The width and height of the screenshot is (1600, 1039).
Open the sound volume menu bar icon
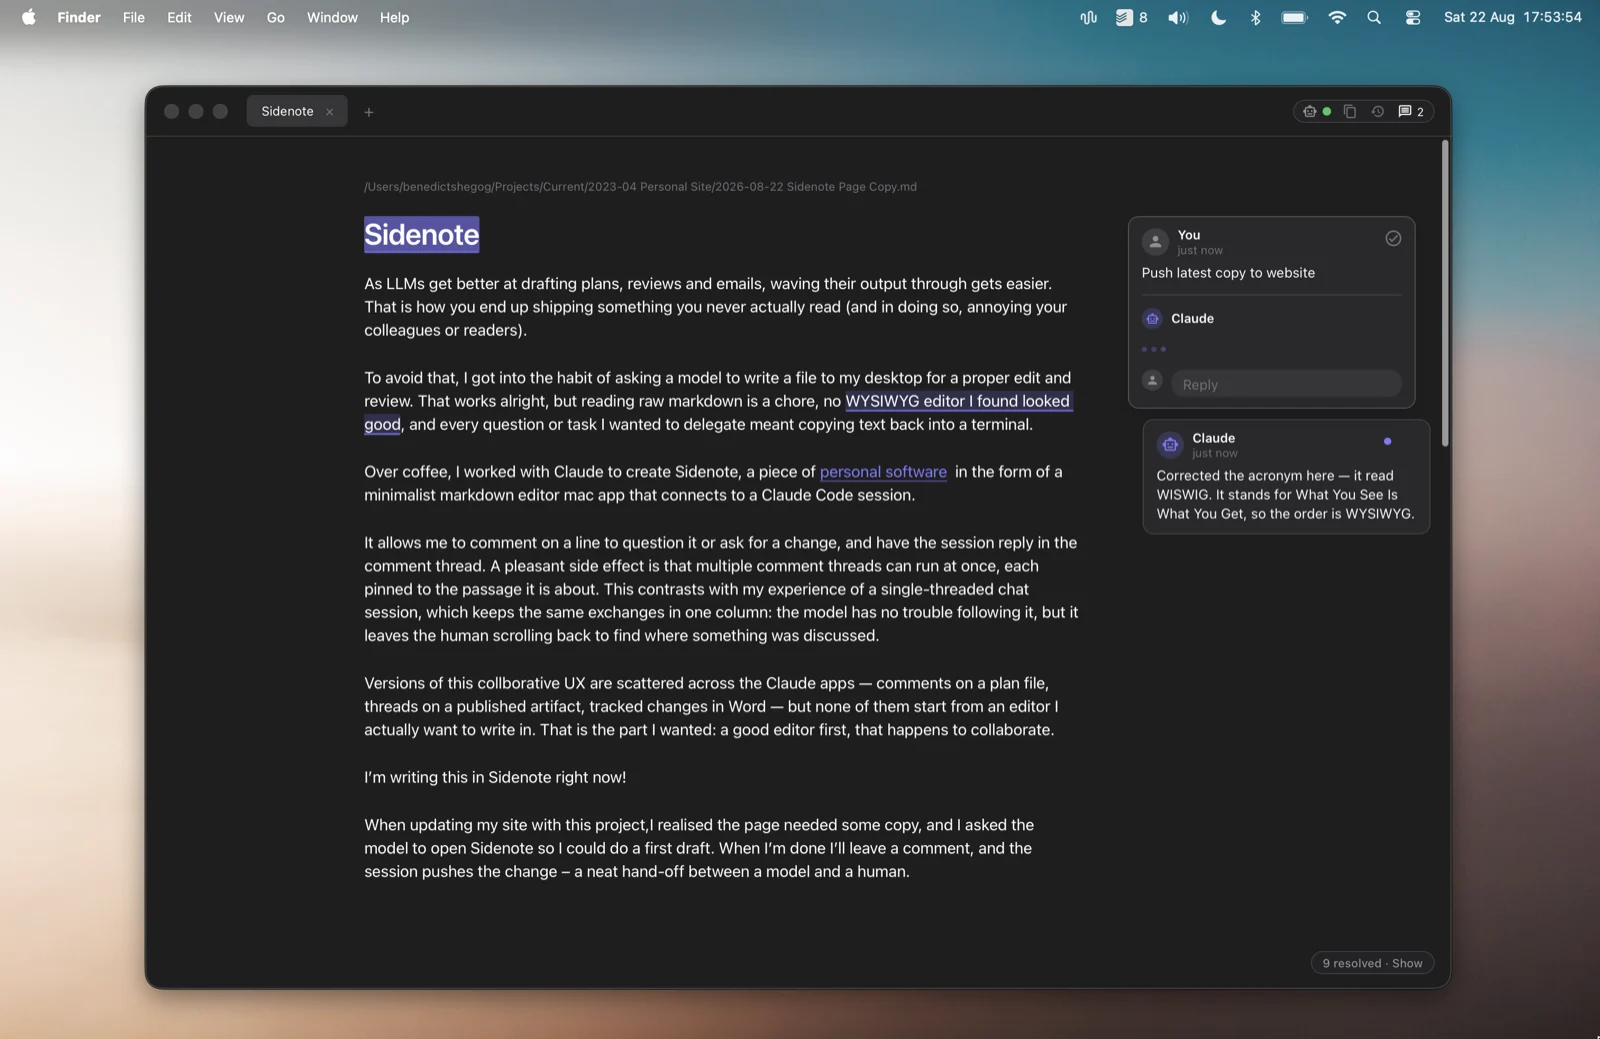(x=1178, y=17)
